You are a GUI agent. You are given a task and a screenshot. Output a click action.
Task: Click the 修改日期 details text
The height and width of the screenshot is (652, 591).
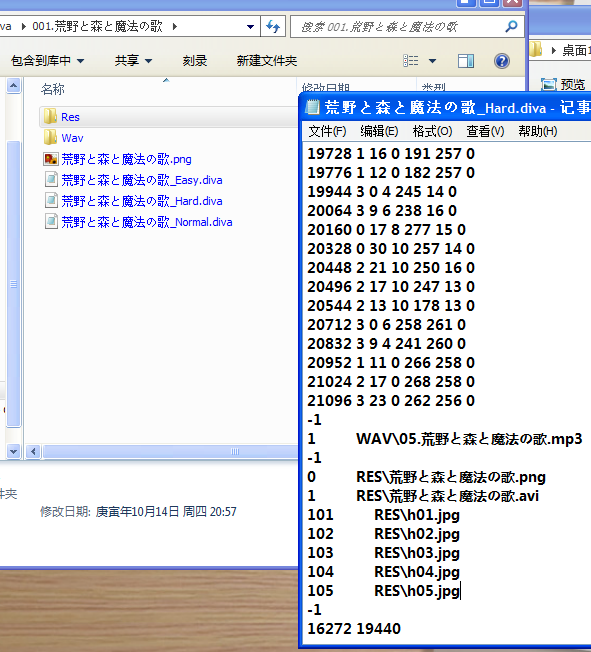pyautogui.click(x=138, y=511)
